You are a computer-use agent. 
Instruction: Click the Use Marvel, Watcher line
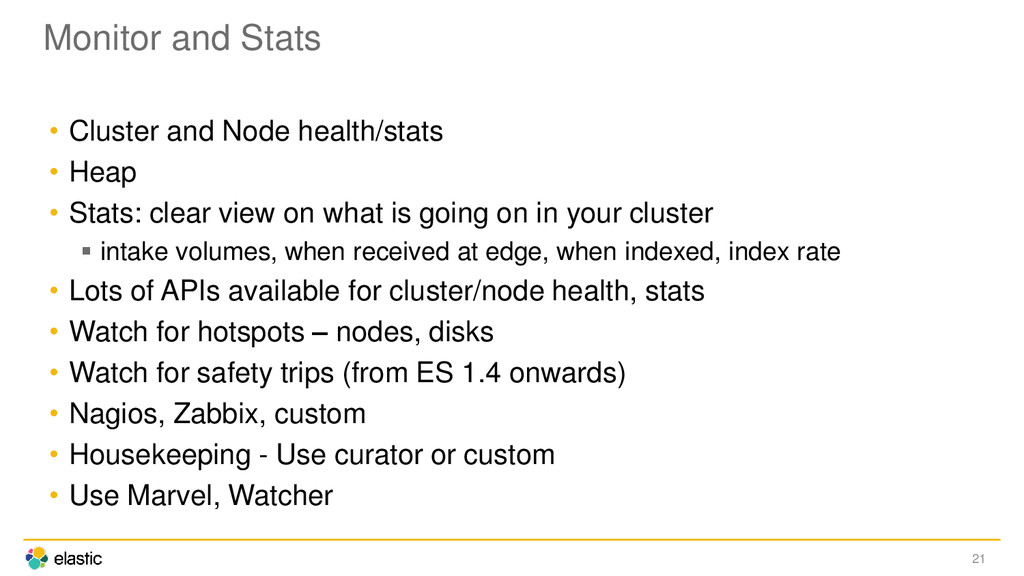[x=201, y=496]
